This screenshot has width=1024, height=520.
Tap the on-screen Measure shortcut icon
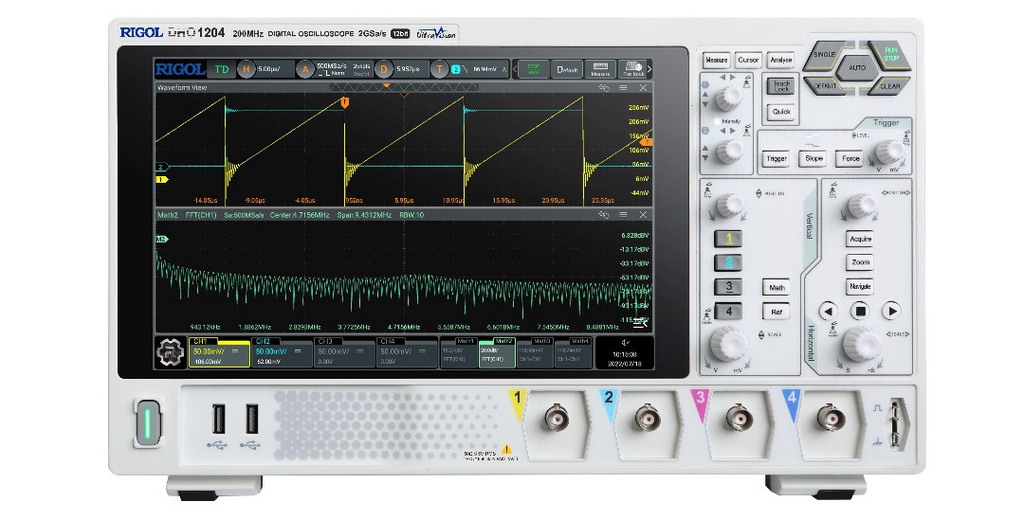click(x=600, y=69)
